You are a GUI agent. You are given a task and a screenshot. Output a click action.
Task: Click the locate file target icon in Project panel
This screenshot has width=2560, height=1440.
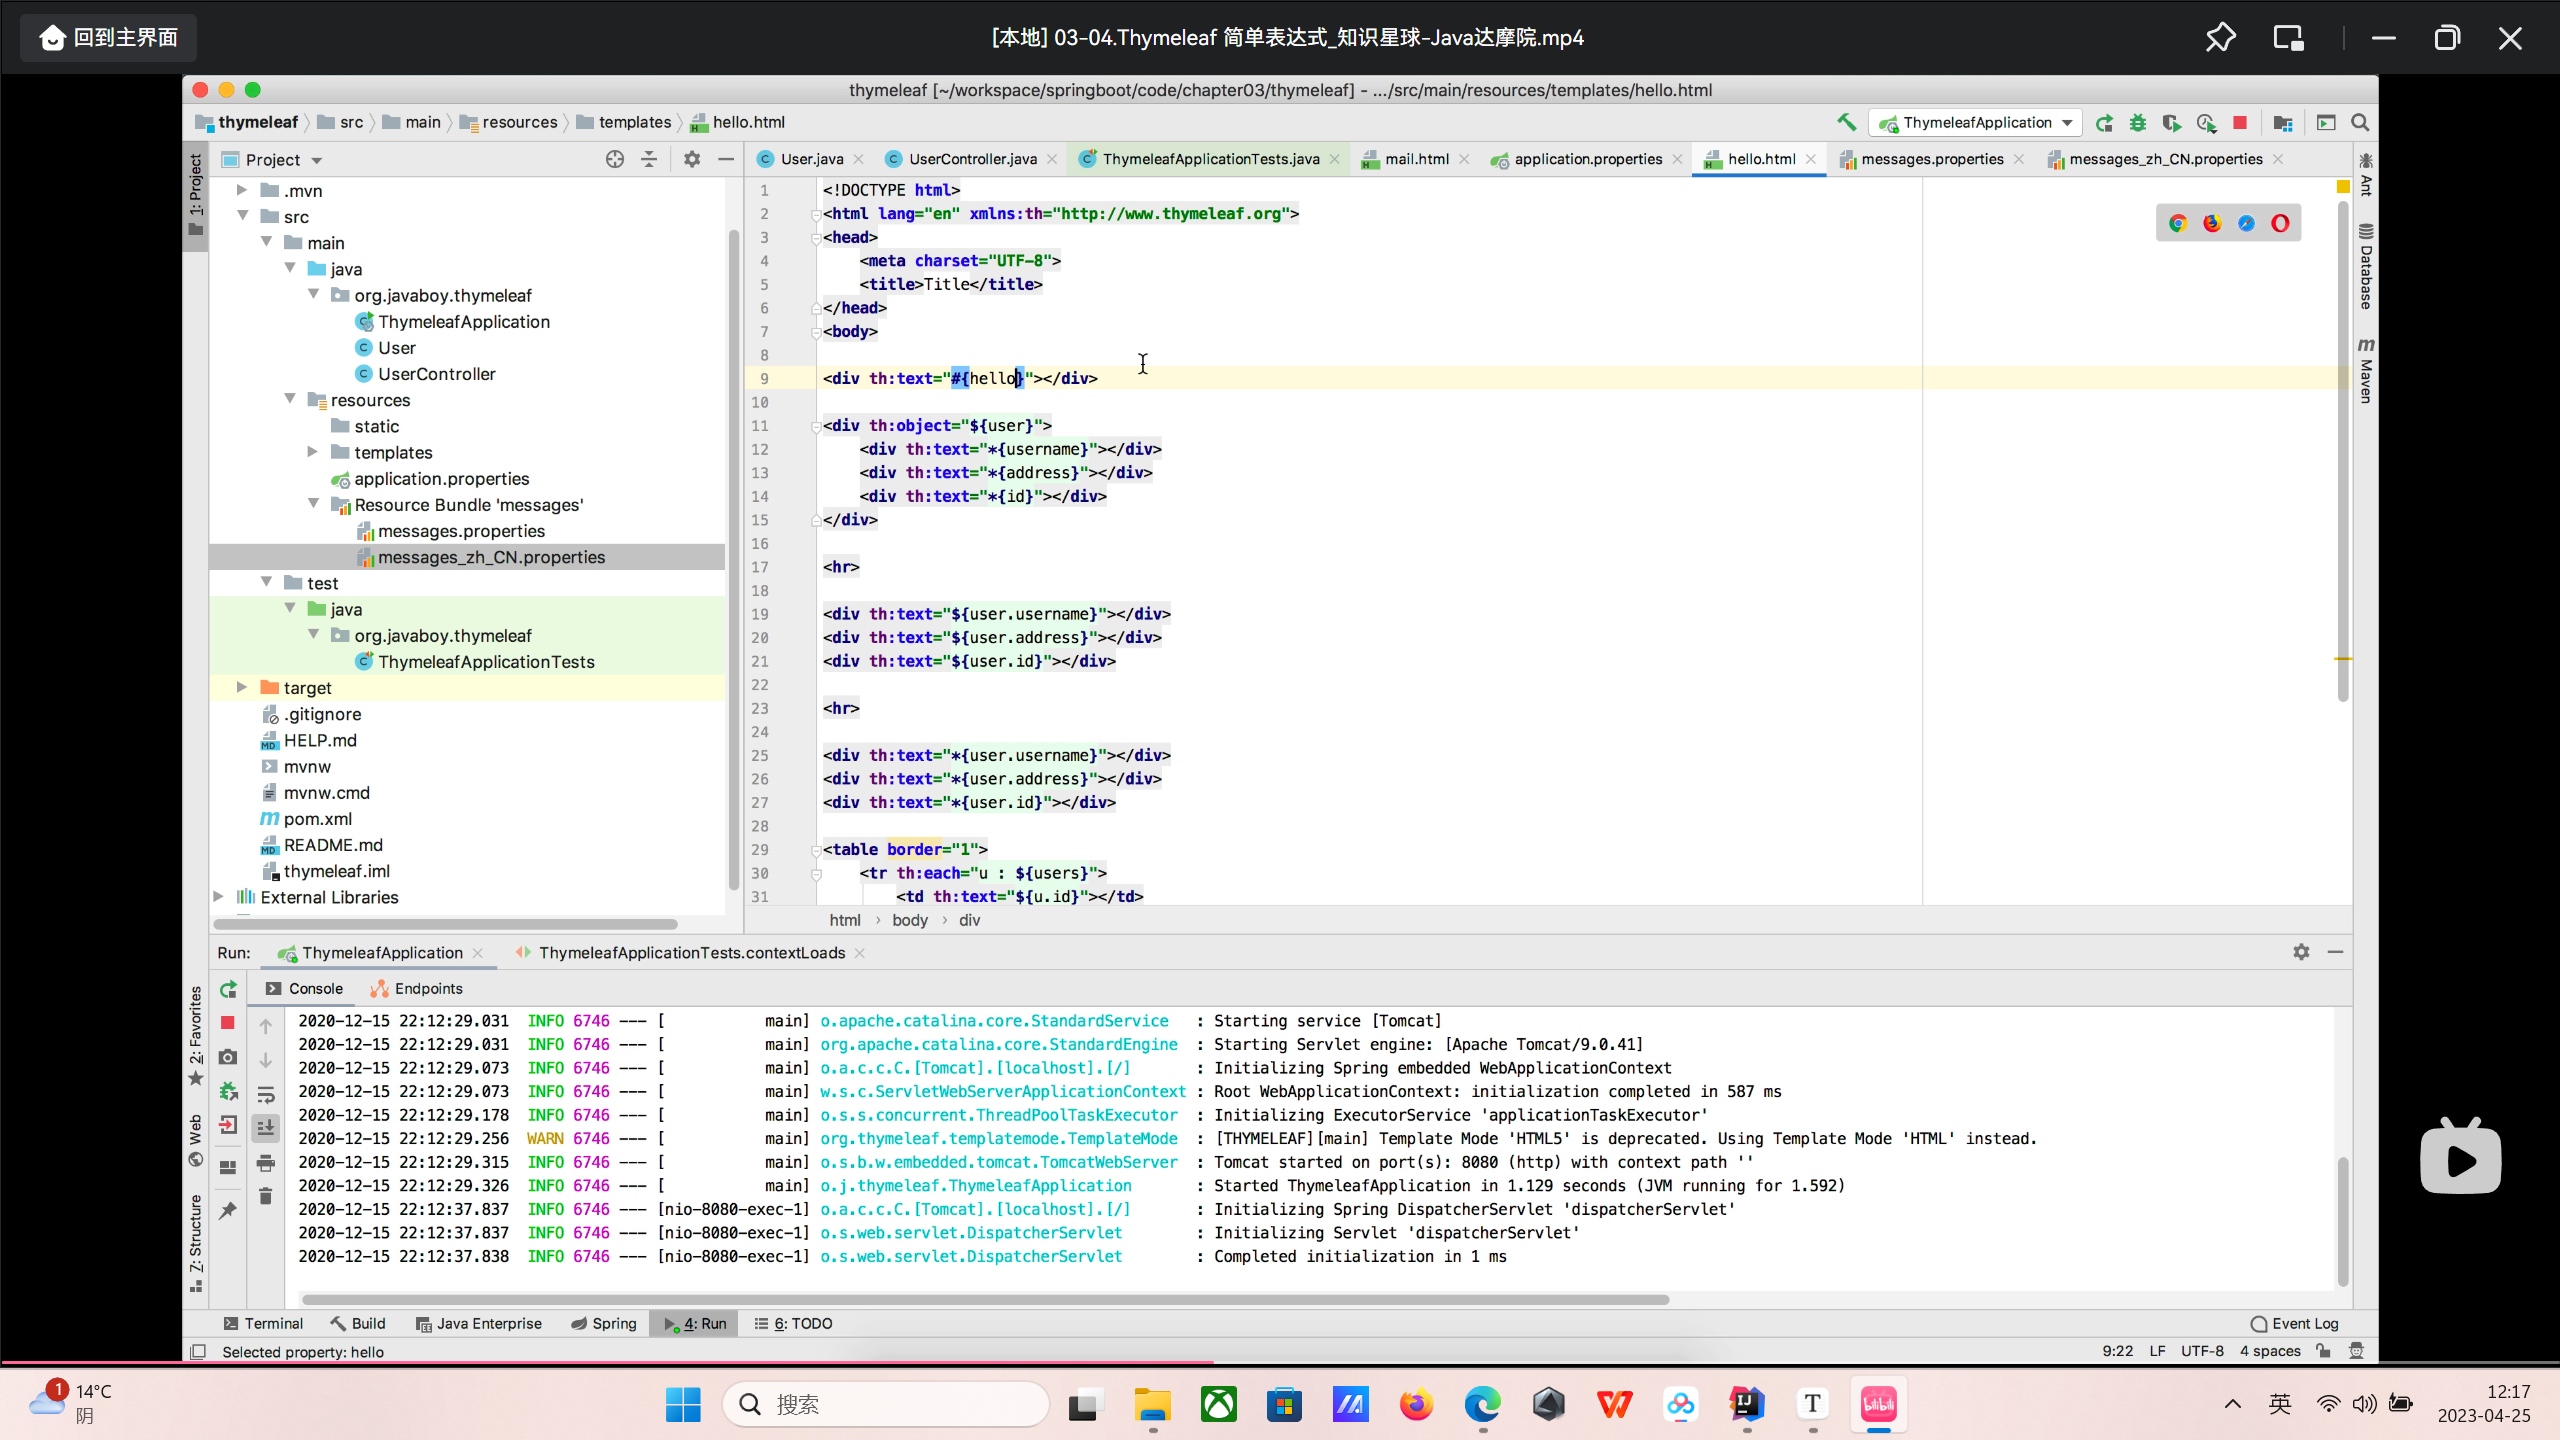tap(615, 159)
